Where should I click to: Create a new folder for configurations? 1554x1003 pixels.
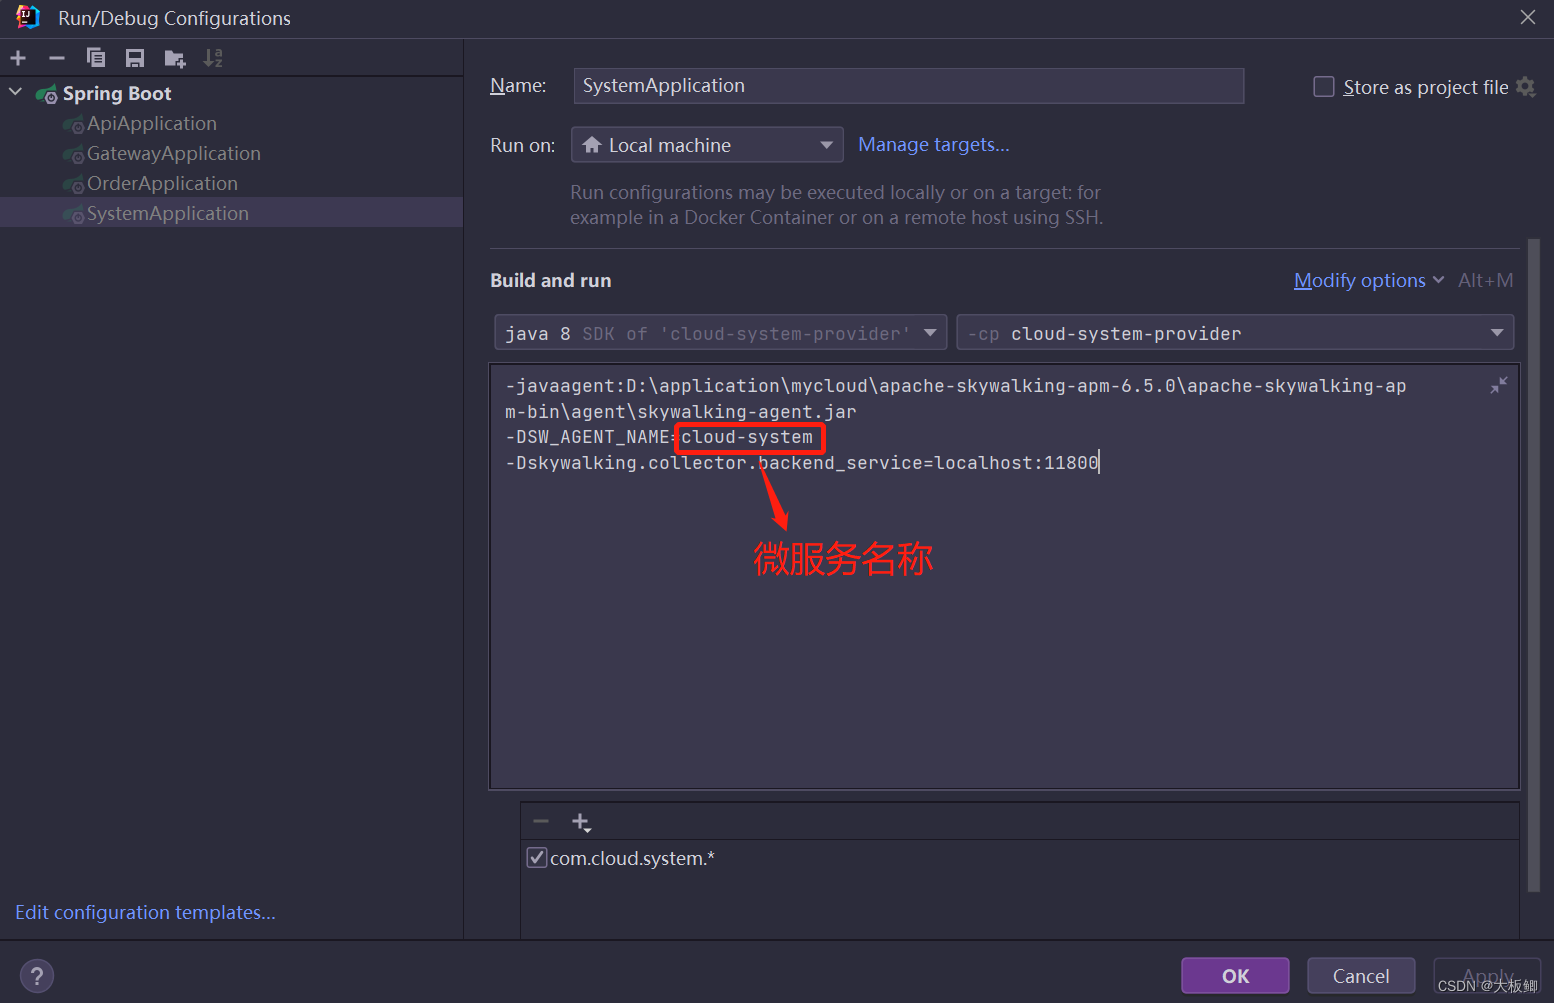click(174, 57)
